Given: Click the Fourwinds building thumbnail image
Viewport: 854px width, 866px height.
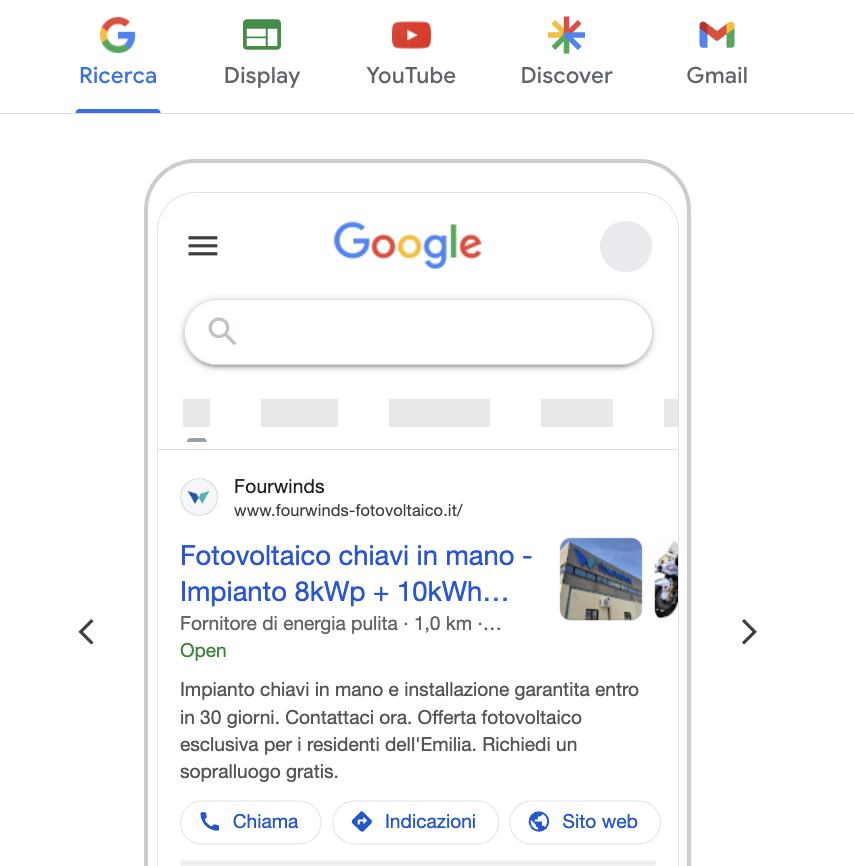Looking at the screenshot, I should point(600,579).
